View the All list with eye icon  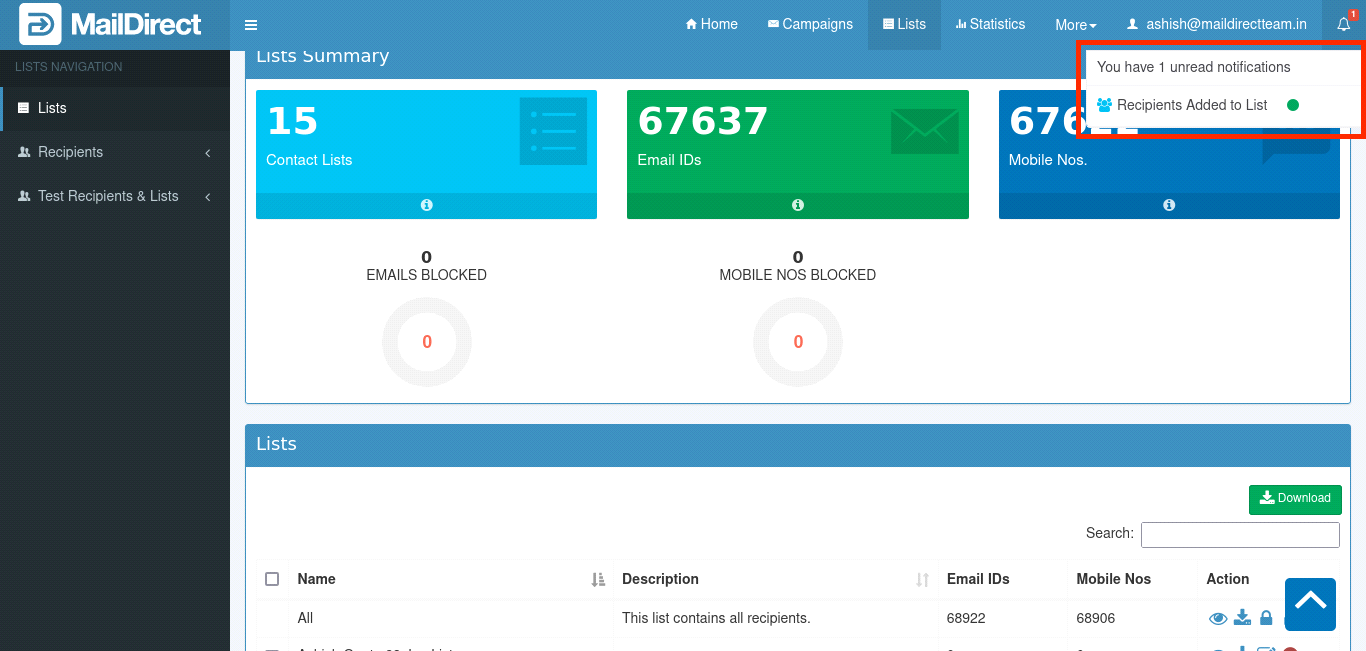pos(1218,619)
